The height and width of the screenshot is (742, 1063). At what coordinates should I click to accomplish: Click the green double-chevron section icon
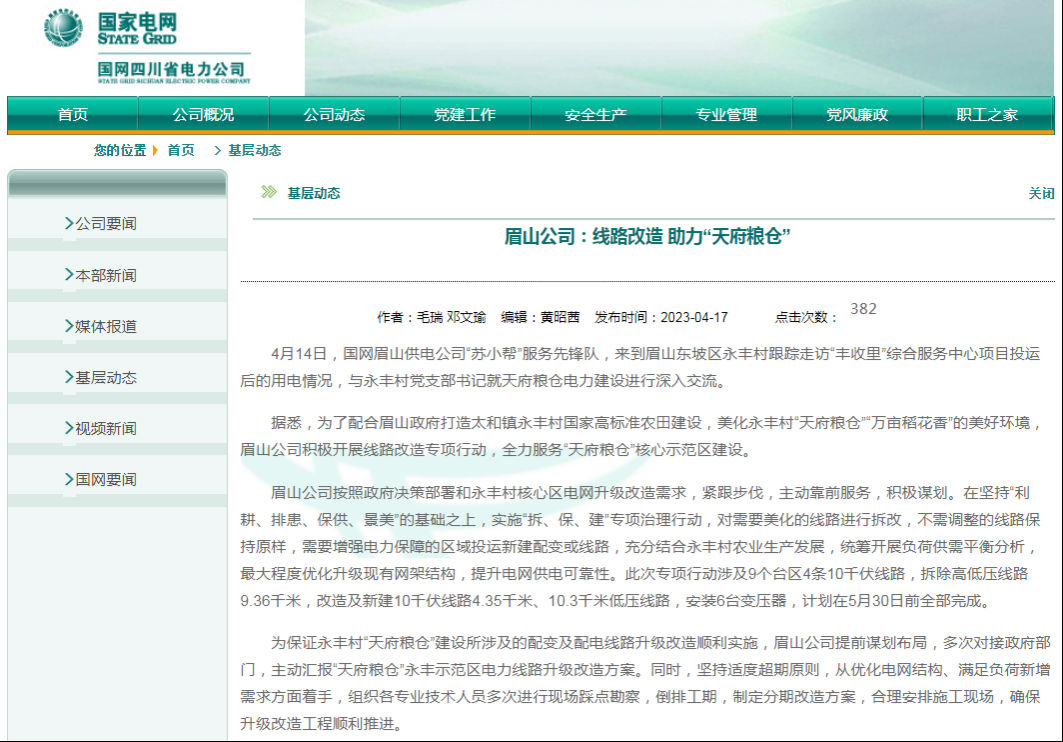268,193
